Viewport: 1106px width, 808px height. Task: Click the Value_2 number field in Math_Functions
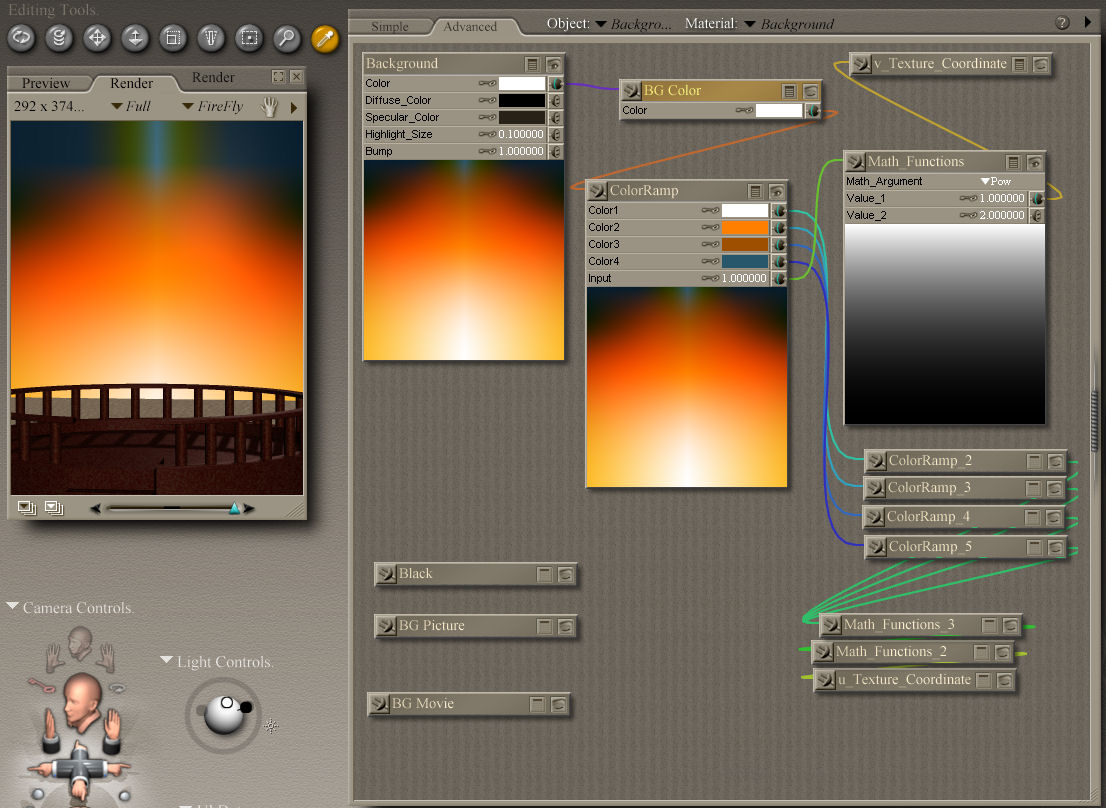(x=1001, y=215)
